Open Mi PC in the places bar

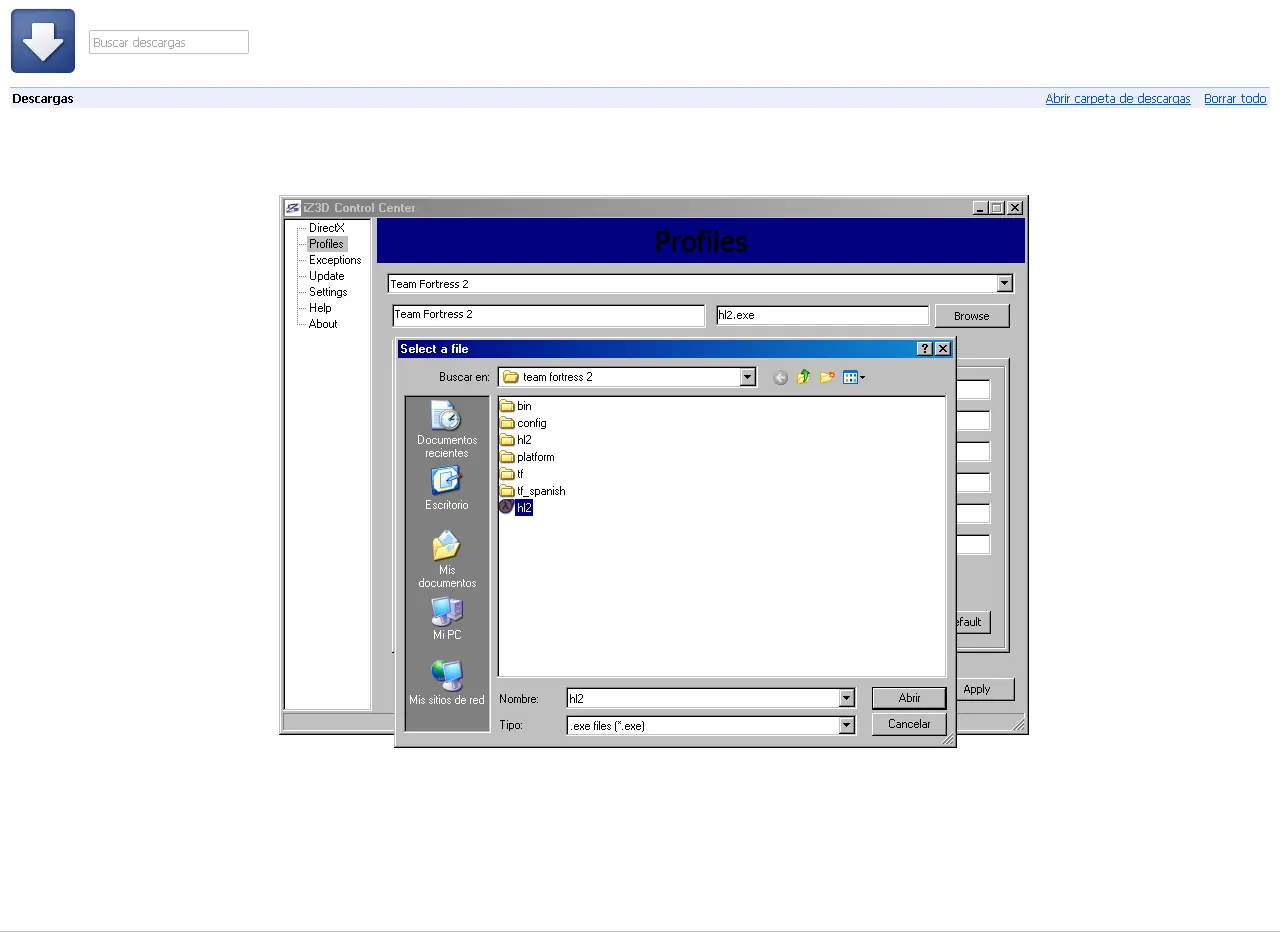447,618
